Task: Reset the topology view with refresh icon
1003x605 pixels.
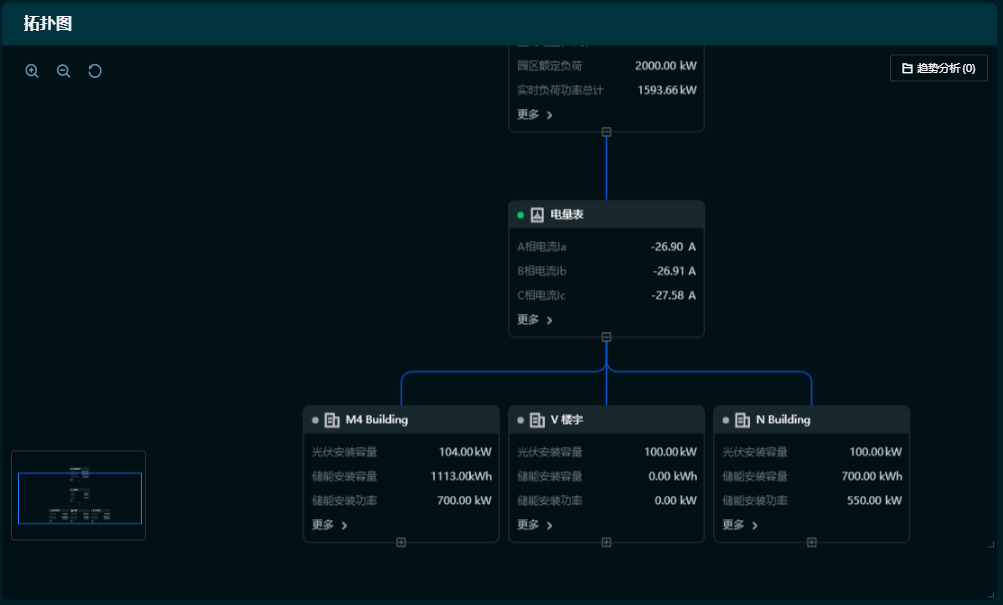Action: point(95,71)
